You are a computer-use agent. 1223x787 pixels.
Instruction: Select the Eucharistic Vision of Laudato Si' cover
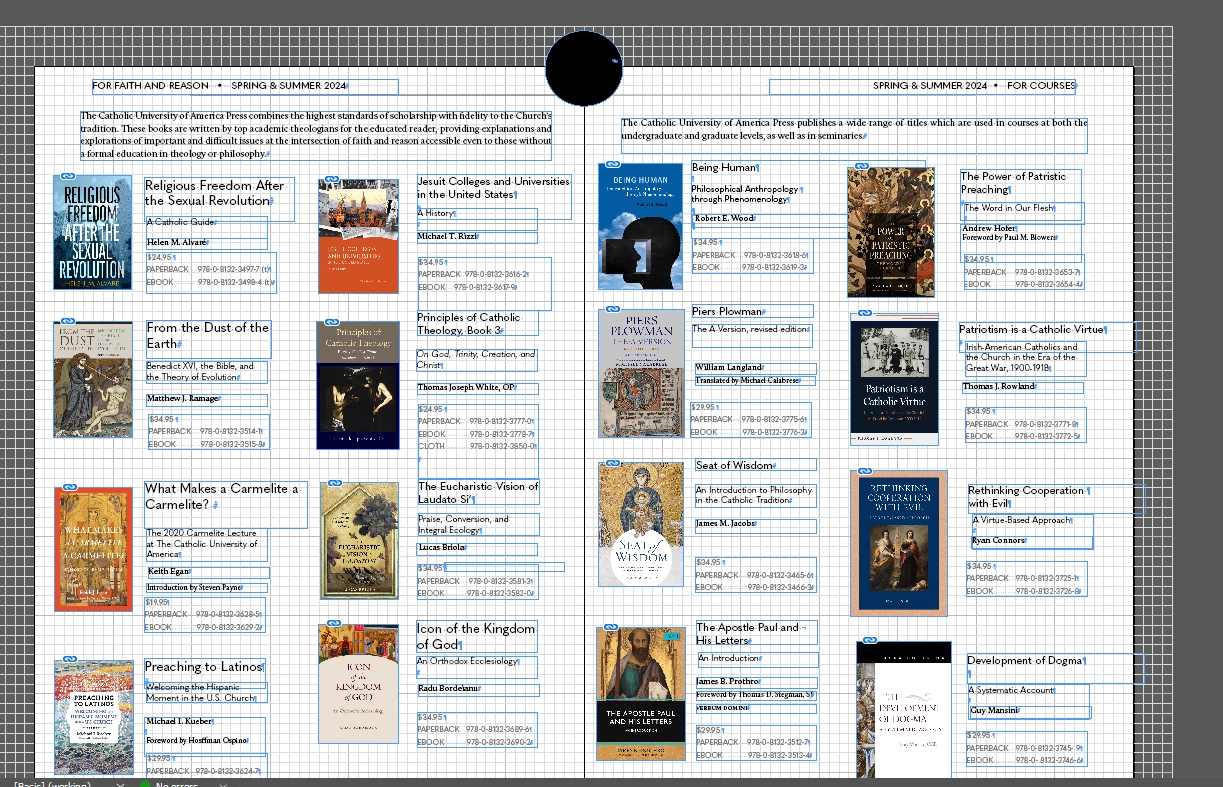pyautogui.click(x=359, y=541)
